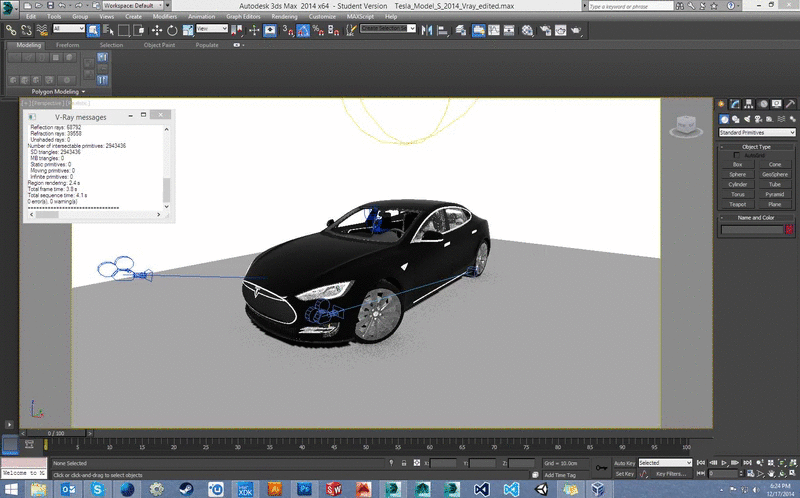Viewport: 800px width, 498px height.
Task: Collapse the Object Type rollout
Action: (756, 146)
